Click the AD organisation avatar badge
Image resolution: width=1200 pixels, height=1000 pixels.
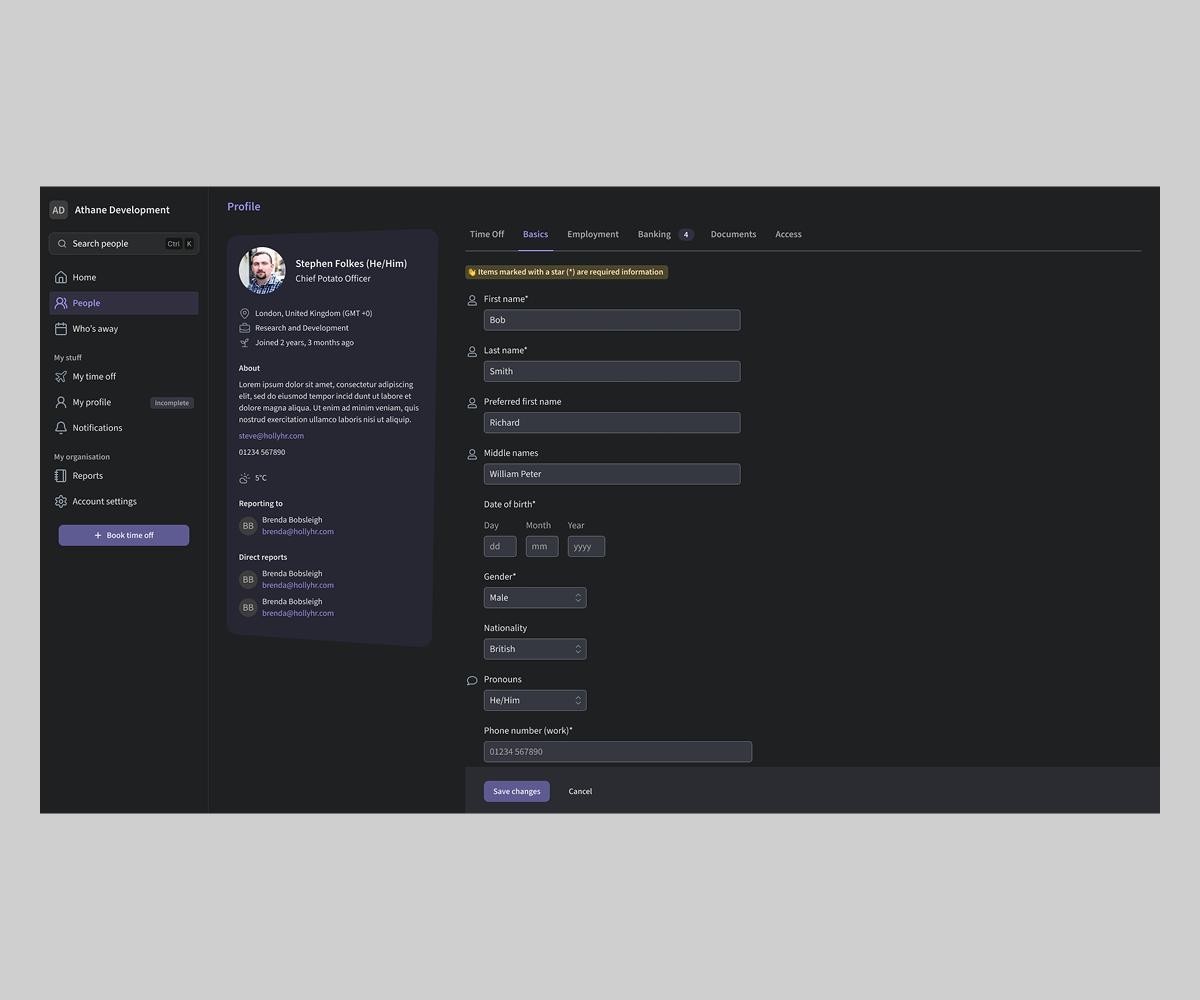point(59,210)
